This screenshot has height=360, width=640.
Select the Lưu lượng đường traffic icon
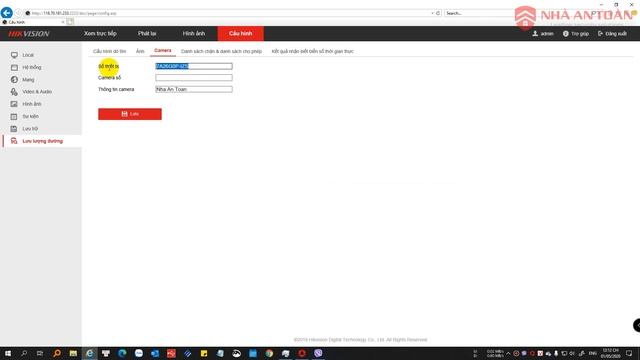(14, 141)
